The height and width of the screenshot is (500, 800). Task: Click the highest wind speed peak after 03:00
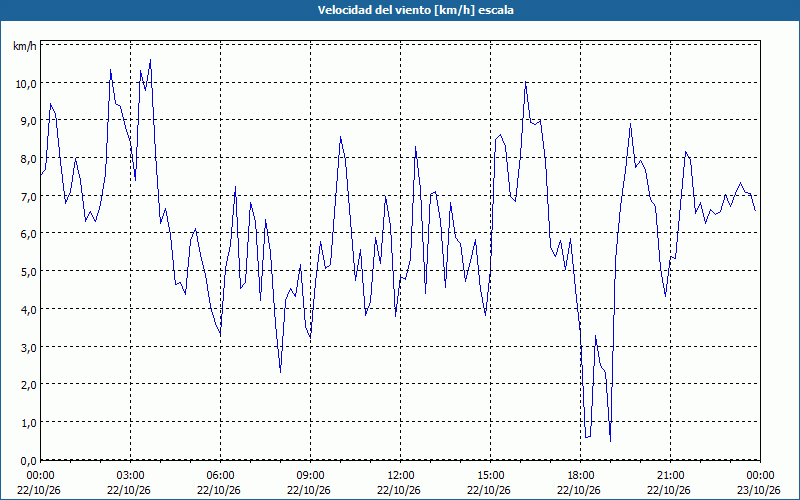pyautogui.click(x=150, y=60)
